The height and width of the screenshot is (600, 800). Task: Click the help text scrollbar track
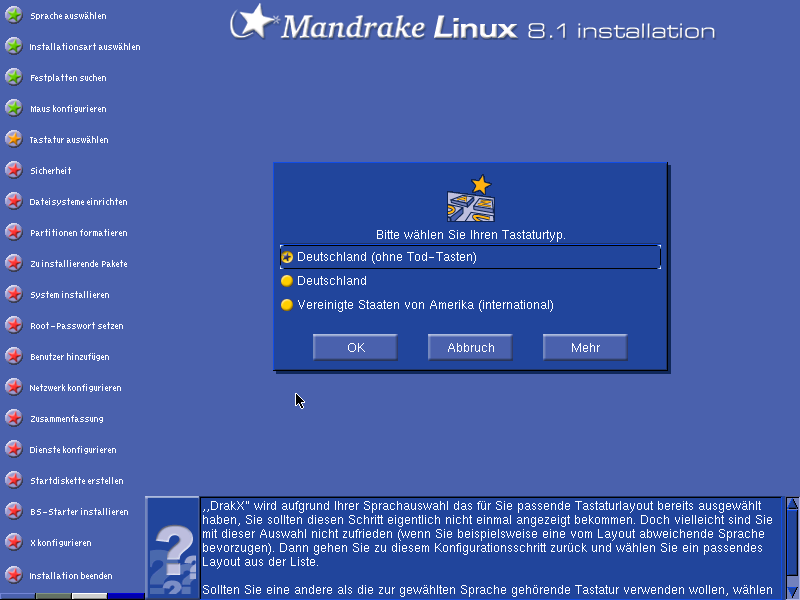(x=792, y=548)
